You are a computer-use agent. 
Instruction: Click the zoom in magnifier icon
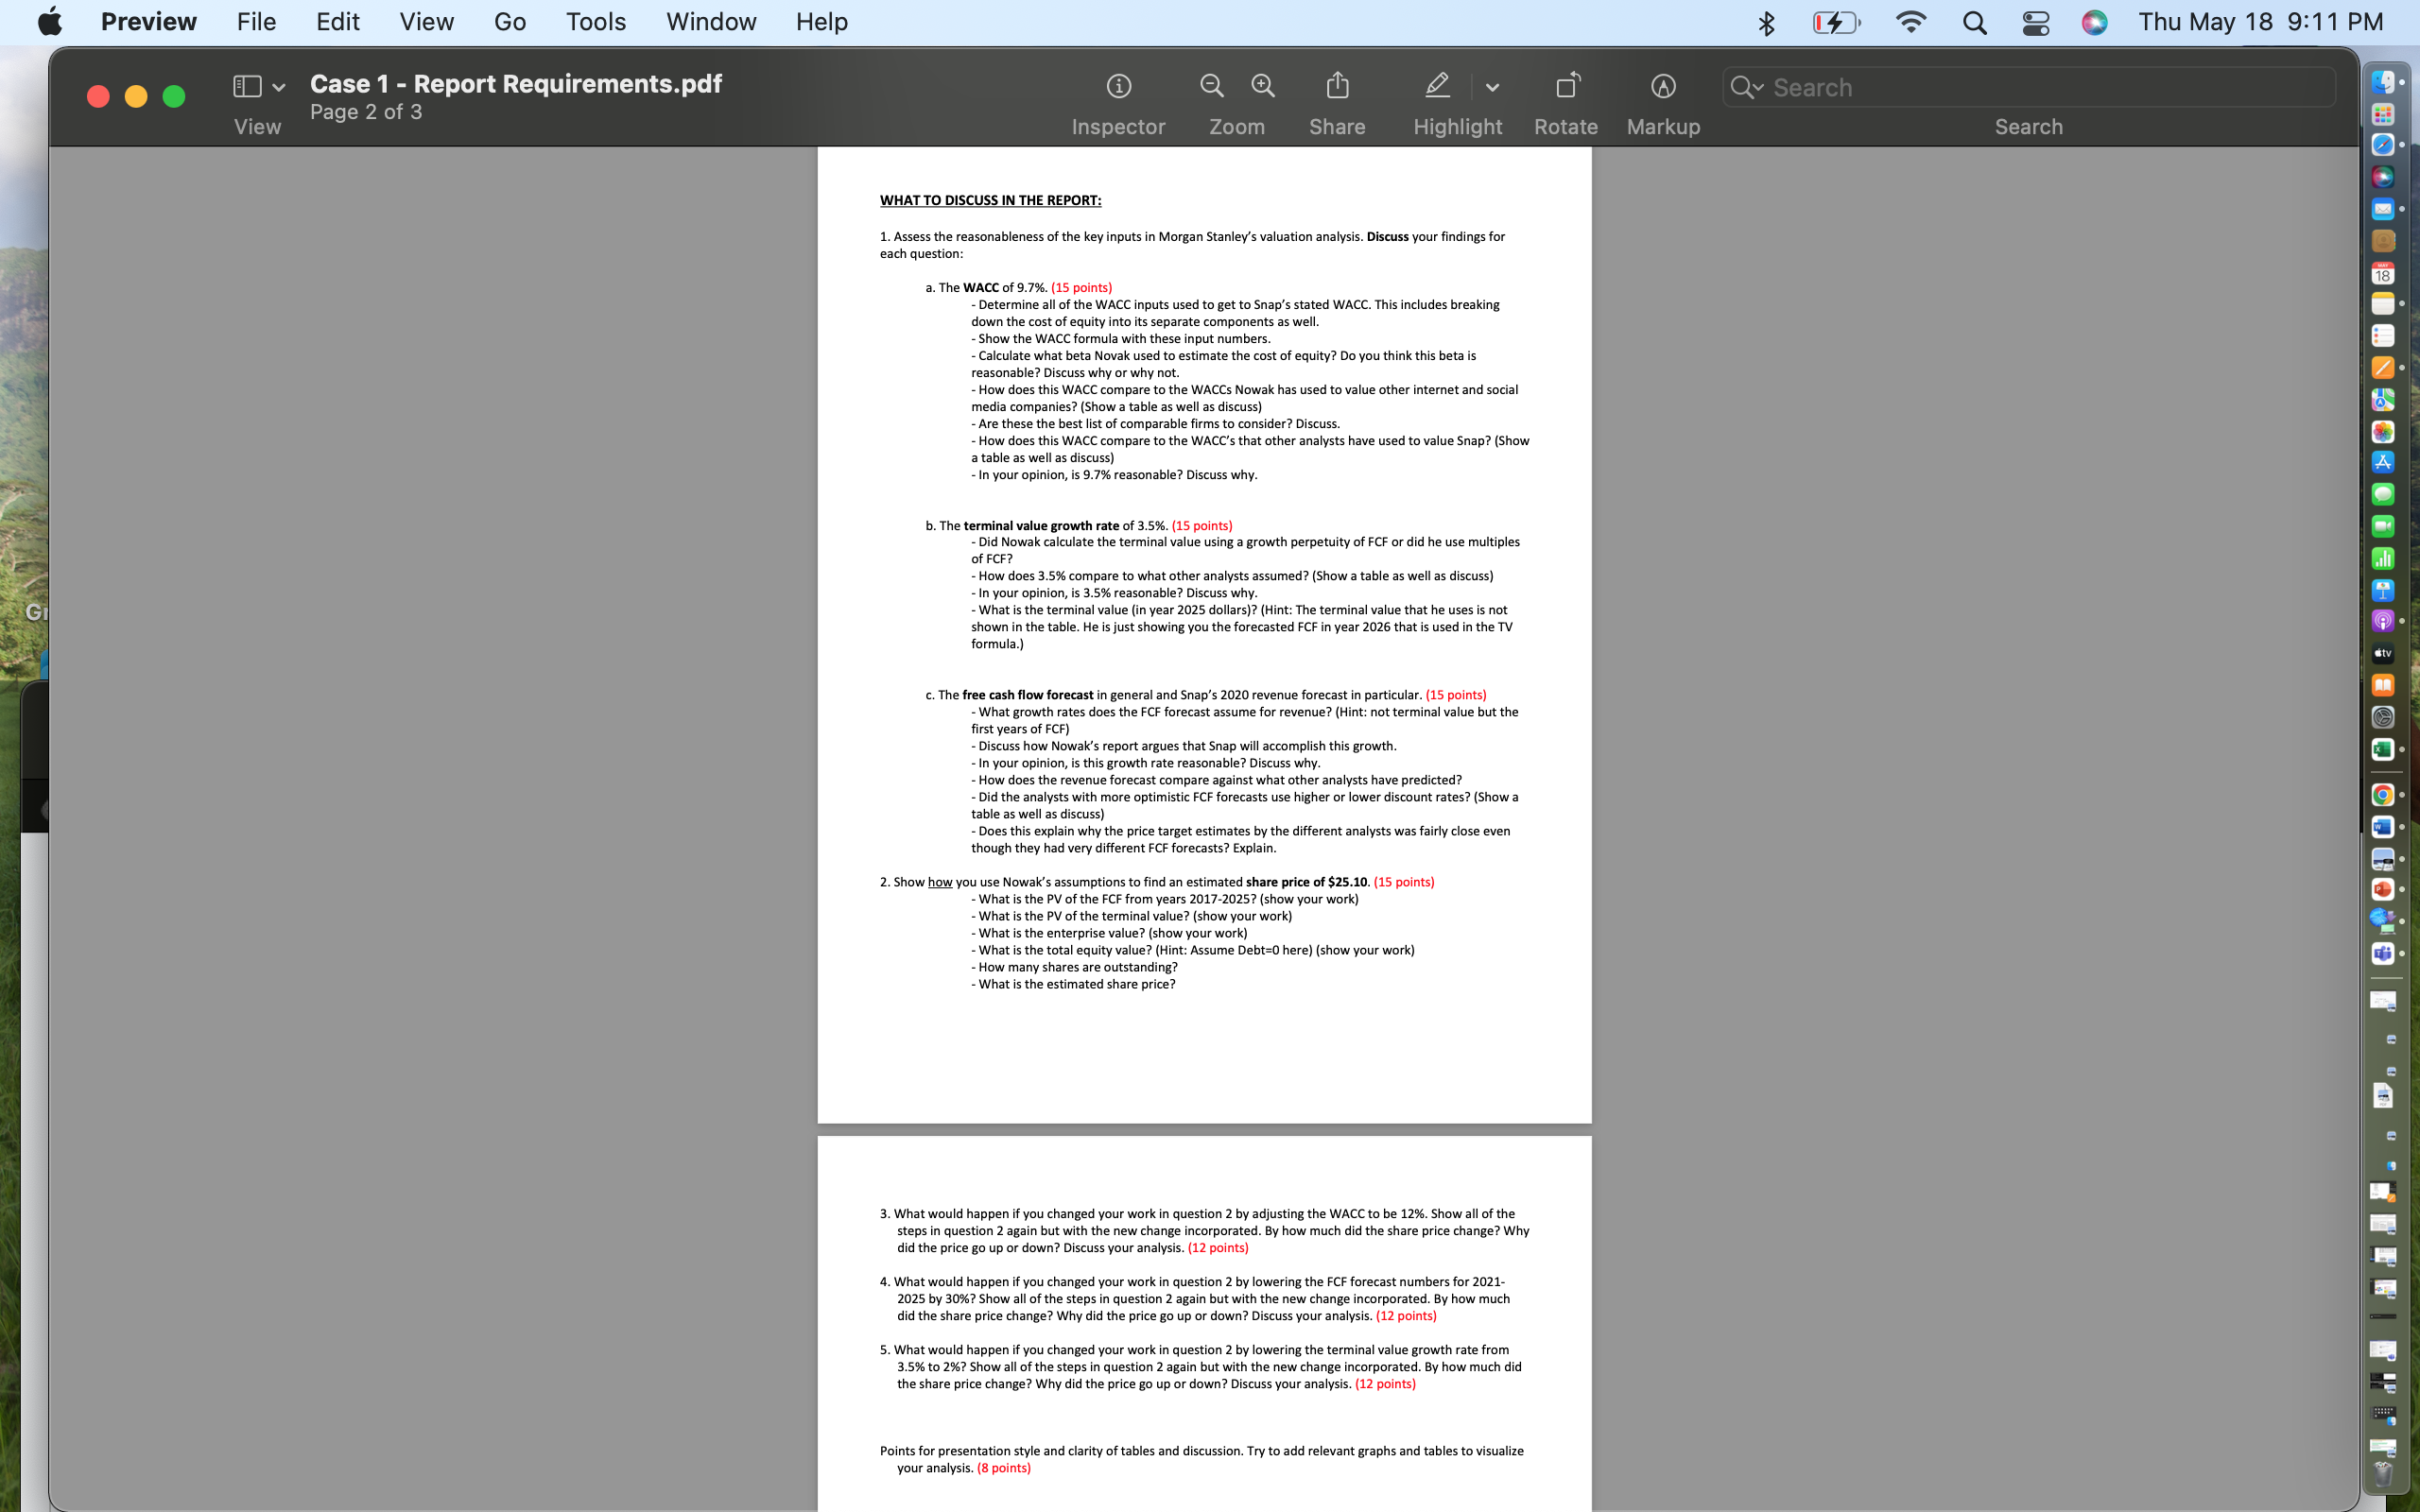coord(1263,87)
